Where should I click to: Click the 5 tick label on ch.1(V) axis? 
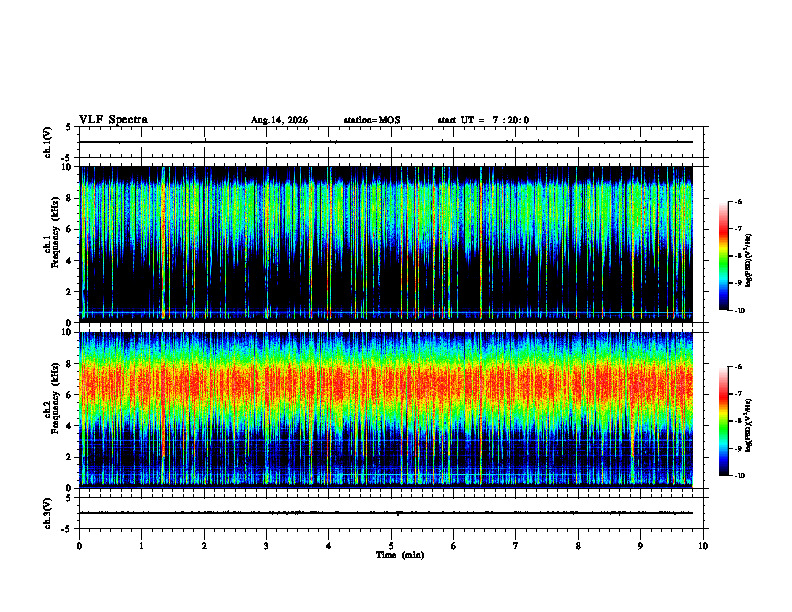pos(69,127)
